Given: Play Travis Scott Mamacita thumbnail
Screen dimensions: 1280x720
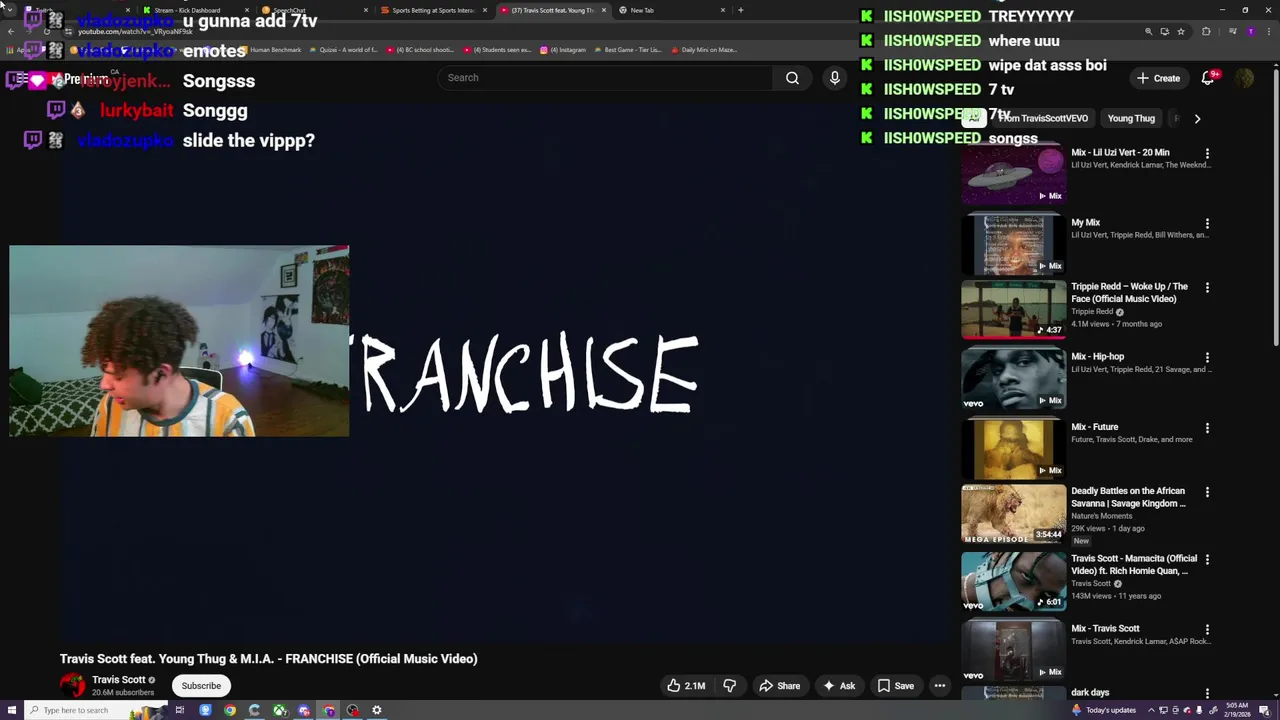Looking at the screenshot, I should 1013,581.
